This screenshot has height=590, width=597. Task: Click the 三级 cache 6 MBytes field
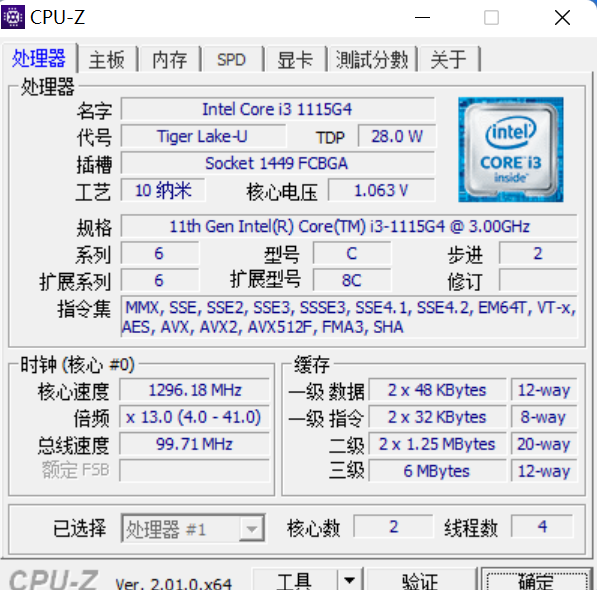(437, 471)
